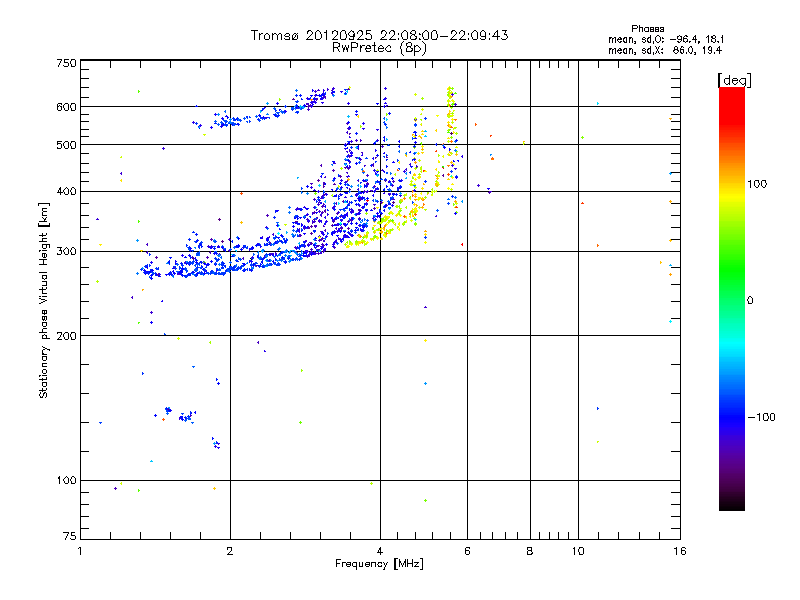Image resolution: width=800 pixels, height=600 pixels.
Task: Click the frequency axis tick label "8"
Action: (x=530, y=551)
